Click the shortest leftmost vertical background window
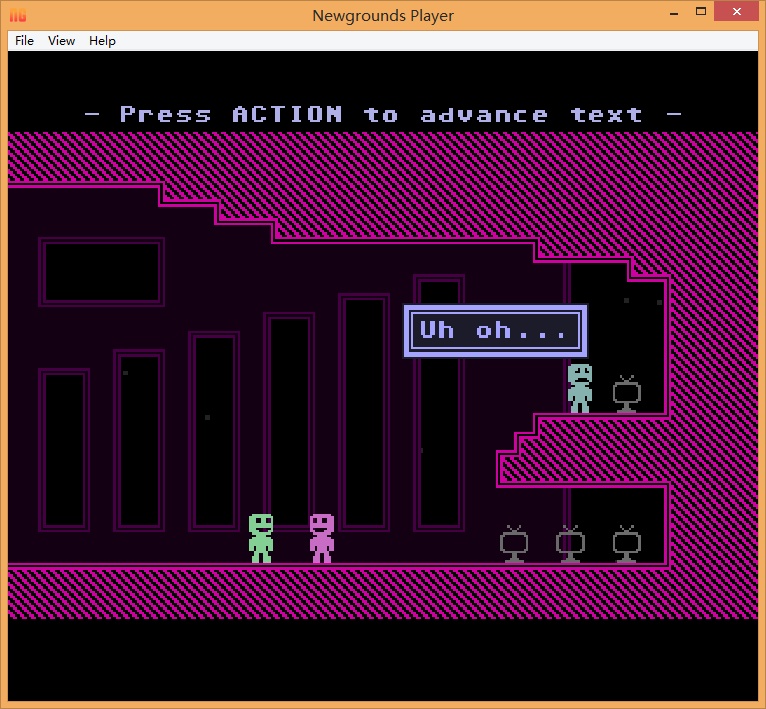Screen dimensions: 766x709 pyautogui.click(x=64, y=449)
